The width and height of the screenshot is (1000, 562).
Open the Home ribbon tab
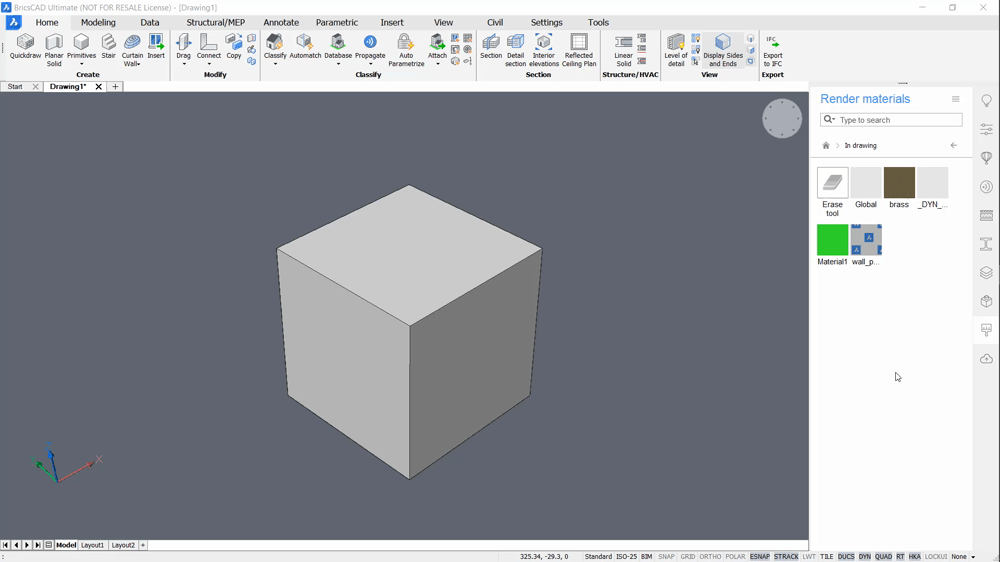pyautogui.click(x=47, y=22)
